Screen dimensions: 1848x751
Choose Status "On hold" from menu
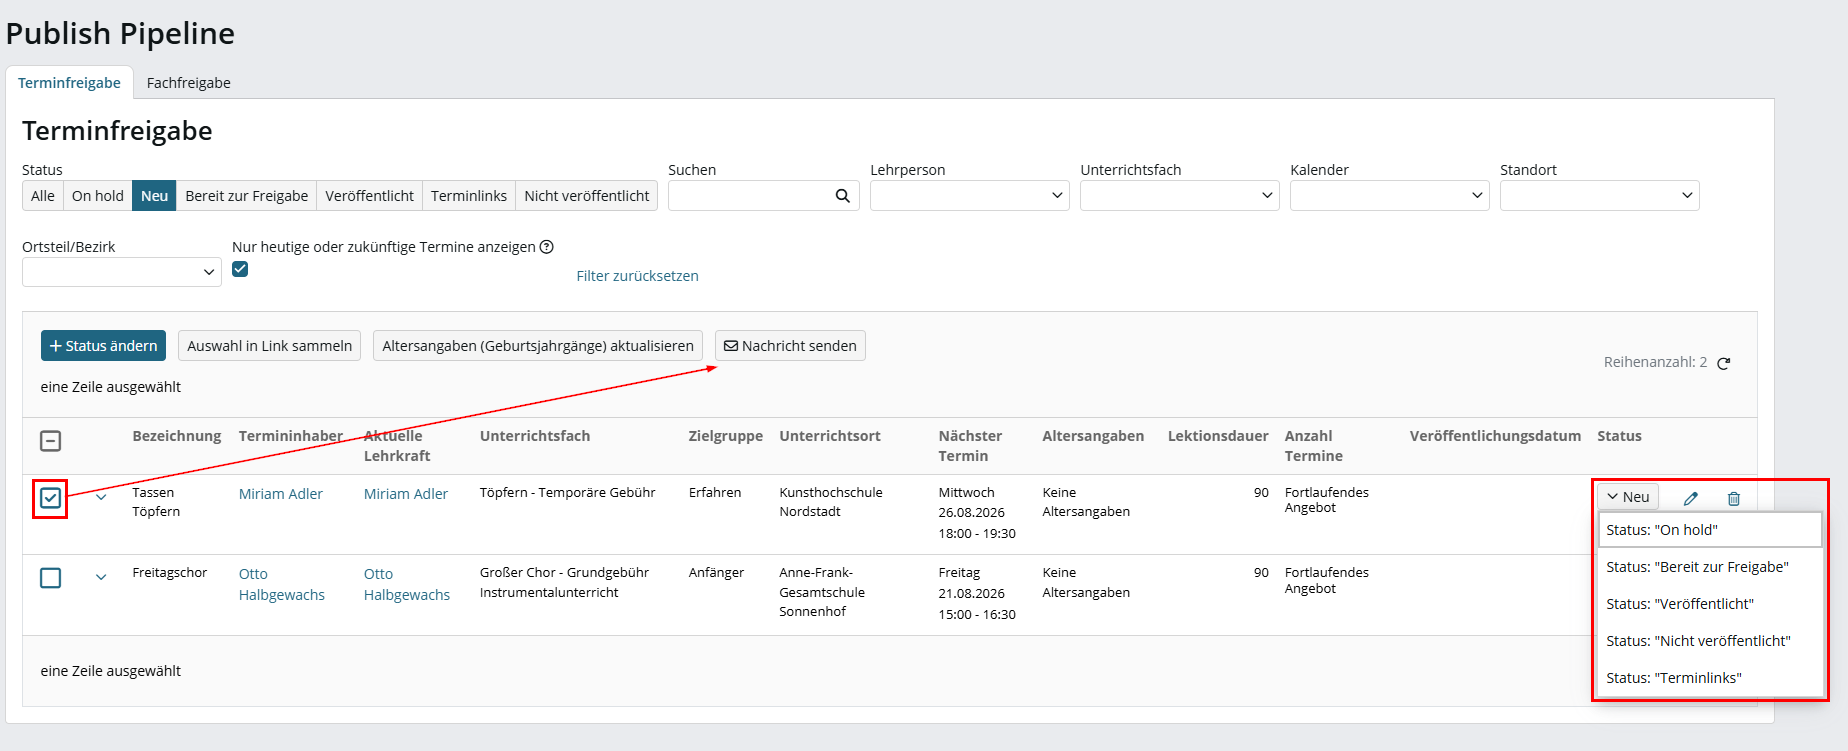click(1710, 530)
